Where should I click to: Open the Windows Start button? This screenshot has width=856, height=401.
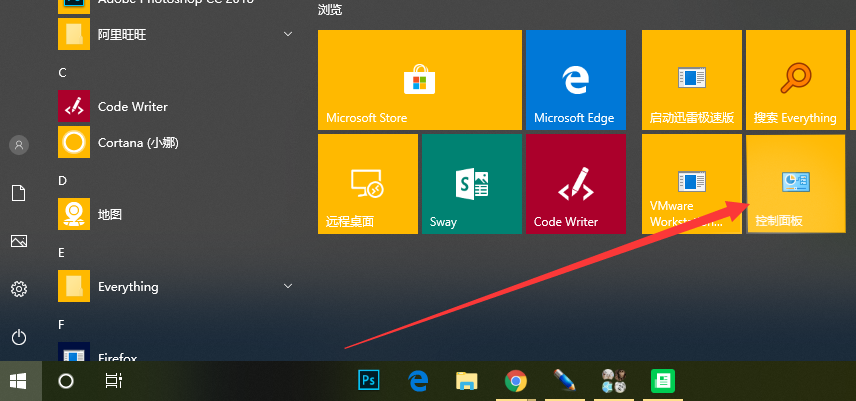pos(19,381)
